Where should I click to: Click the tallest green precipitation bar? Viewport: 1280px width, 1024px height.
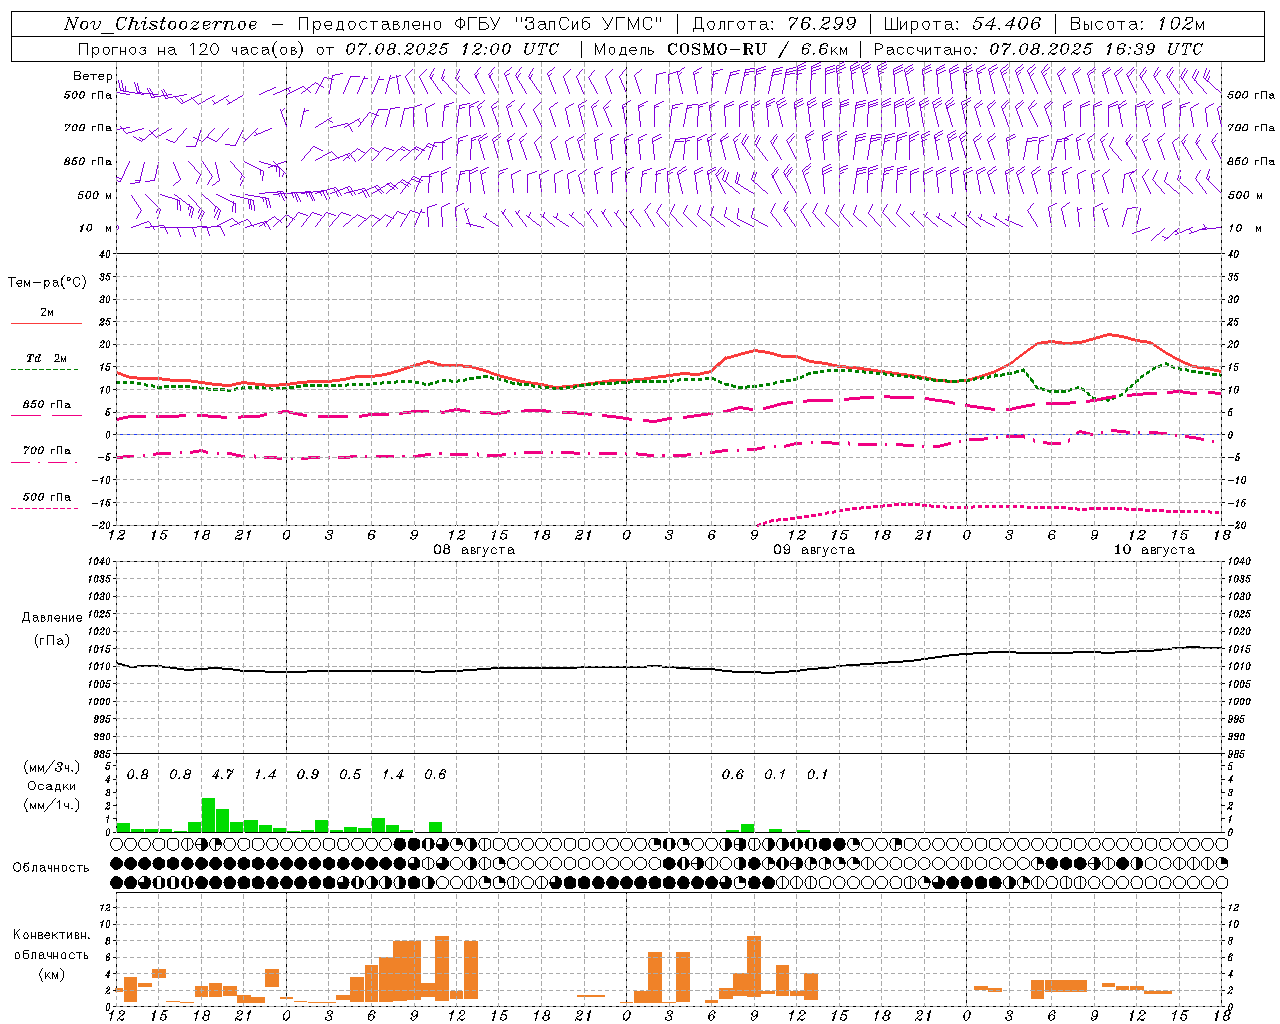pyautogui.click(x=208, y=815)
